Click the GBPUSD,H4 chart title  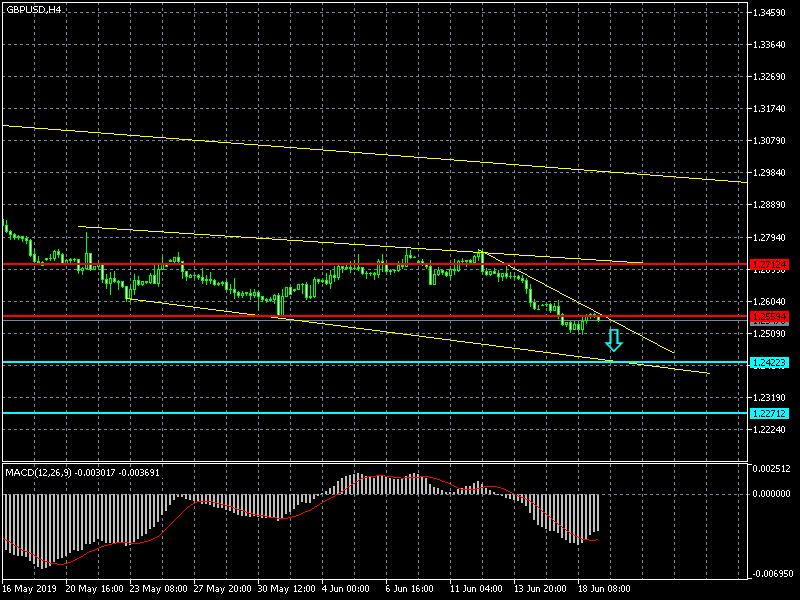click(32, 9)
